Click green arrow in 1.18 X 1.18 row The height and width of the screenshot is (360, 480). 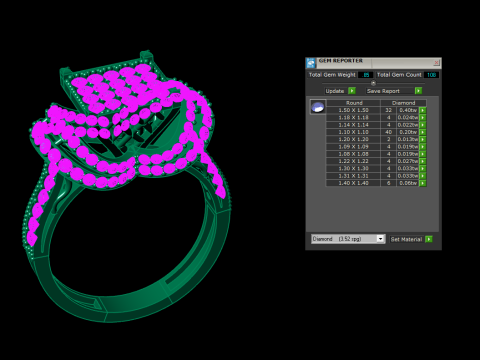coord(423,117)
